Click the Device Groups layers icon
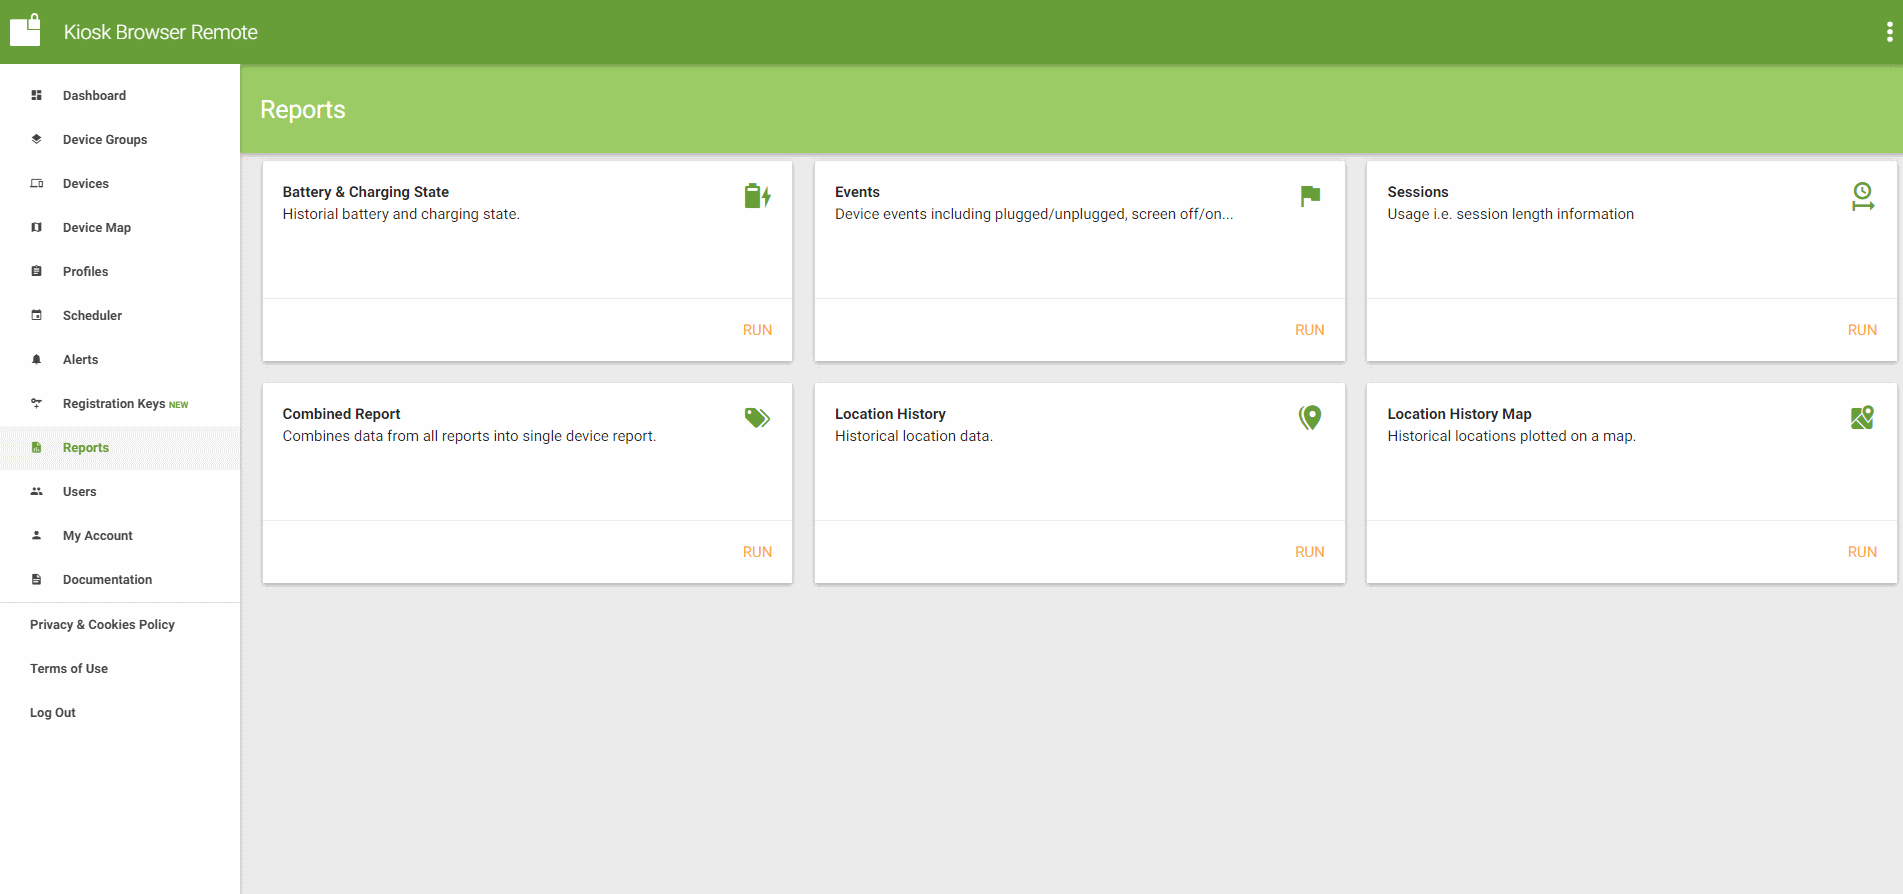This screenshot has height=894, width=1903. [x=37, y=139]
